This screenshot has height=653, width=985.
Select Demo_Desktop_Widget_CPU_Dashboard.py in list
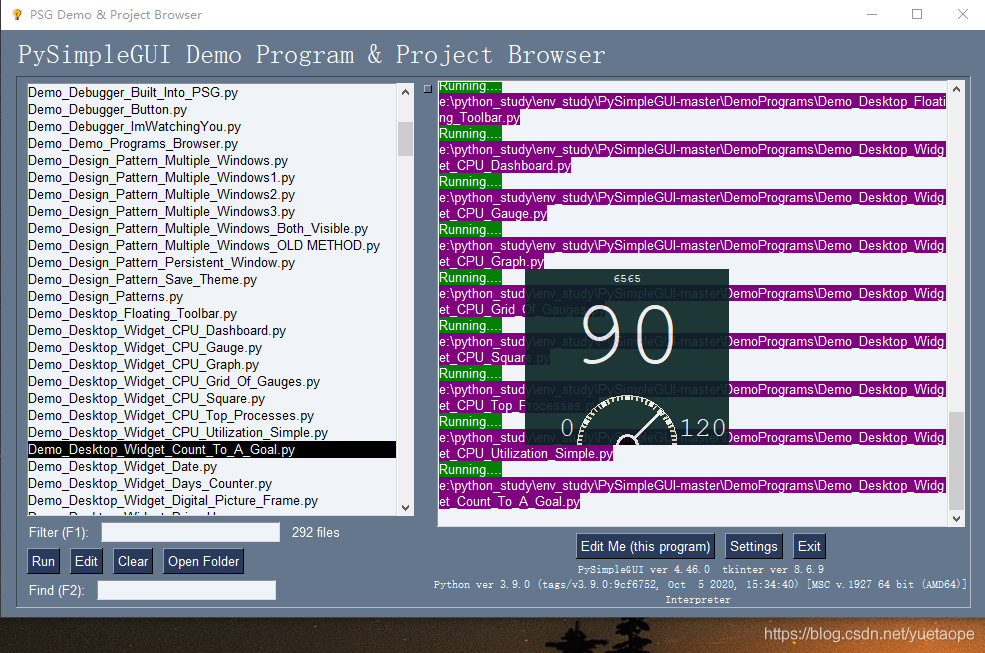coord(212,330)
